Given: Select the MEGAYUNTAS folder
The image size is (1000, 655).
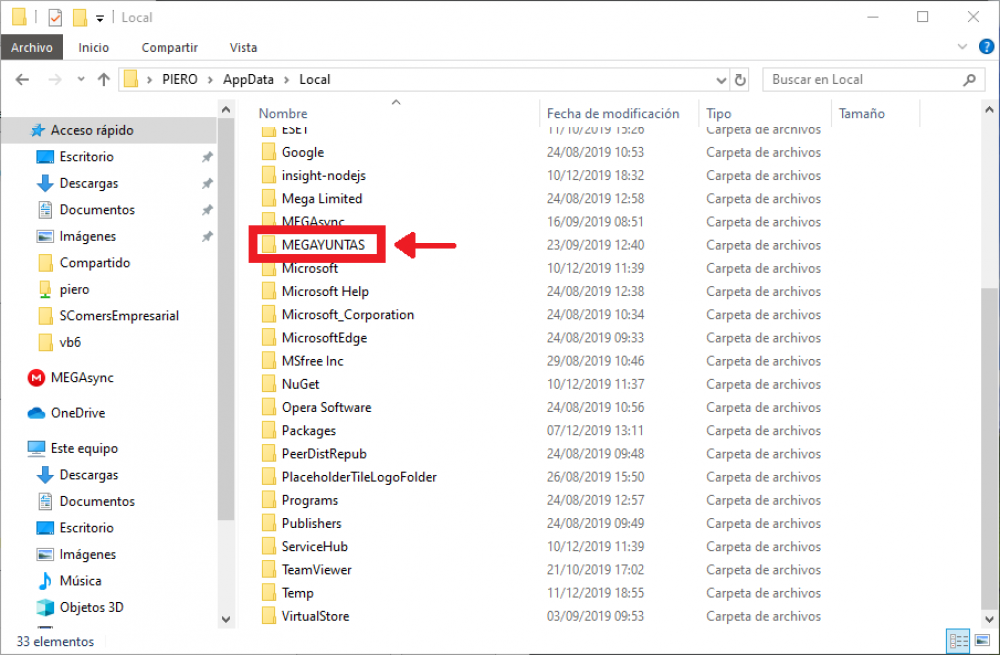Looking at the screenshot, I should (323, 245).
